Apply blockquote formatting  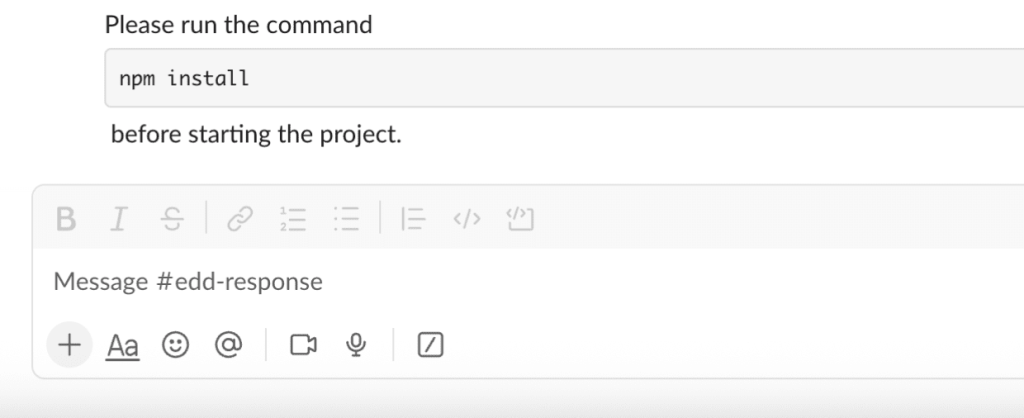[x=414, y=219]
